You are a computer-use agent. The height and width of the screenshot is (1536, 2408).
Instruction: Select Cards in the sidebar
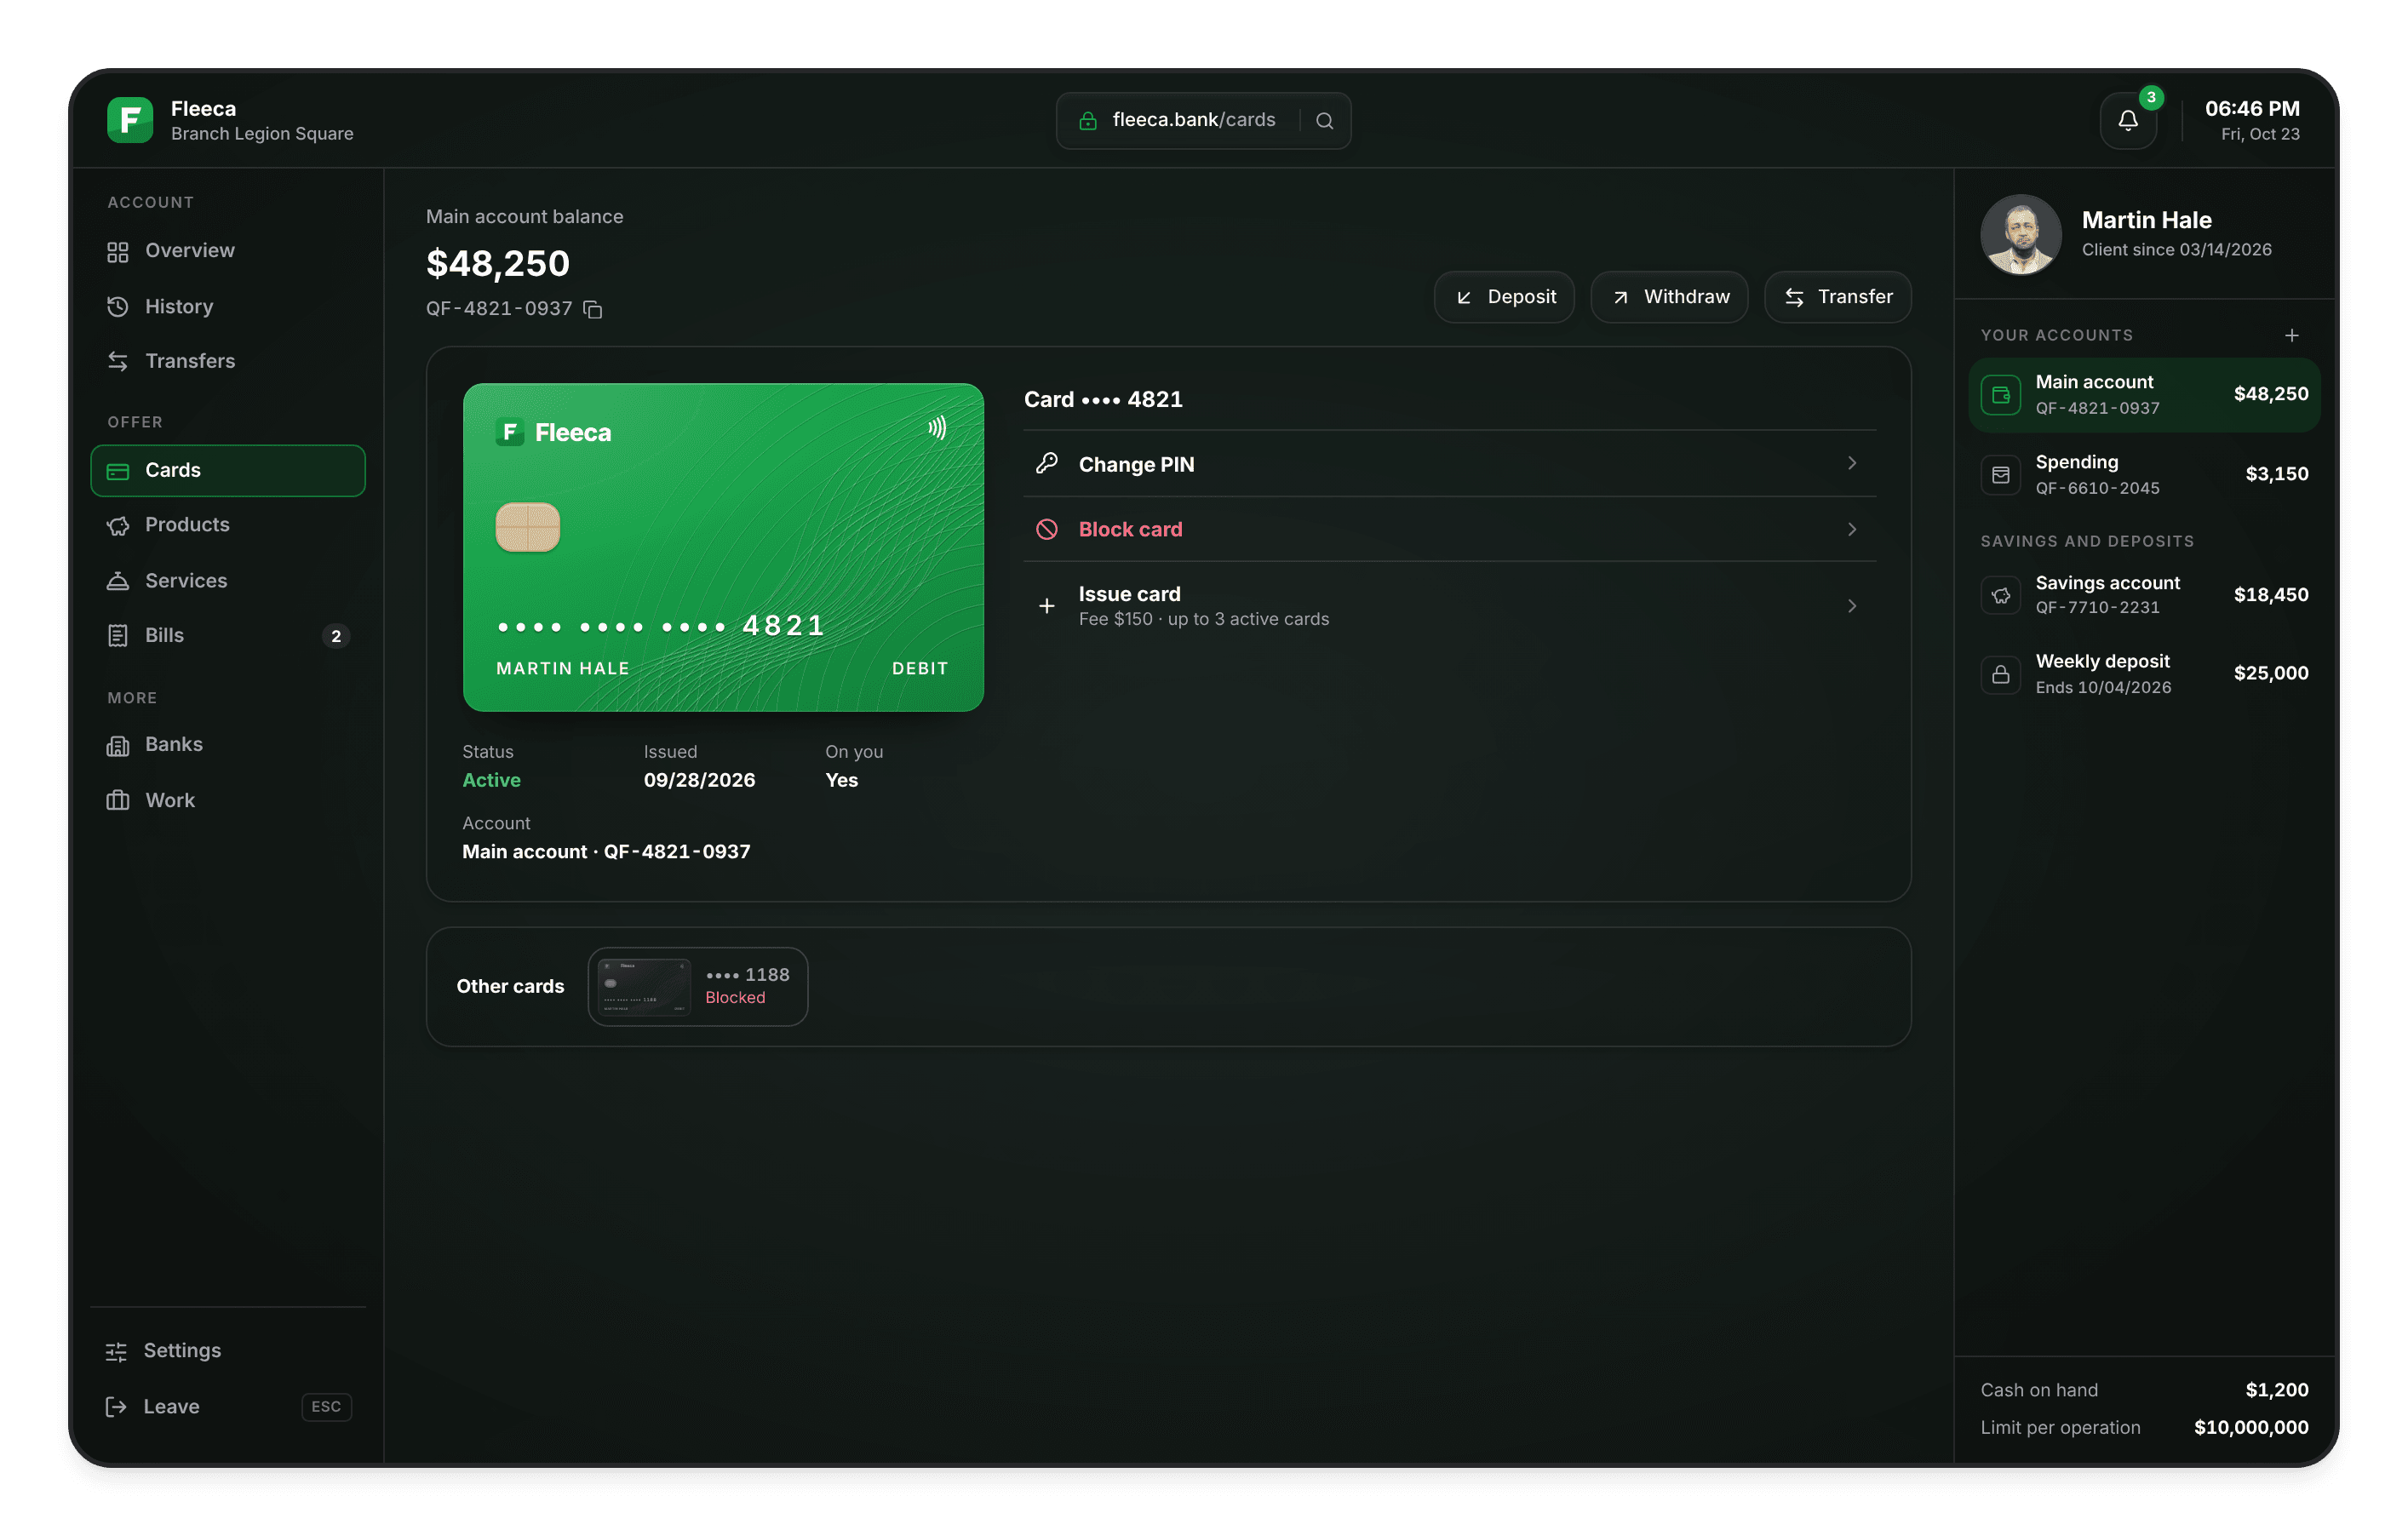pyautogui.click(x=228, y=470)
